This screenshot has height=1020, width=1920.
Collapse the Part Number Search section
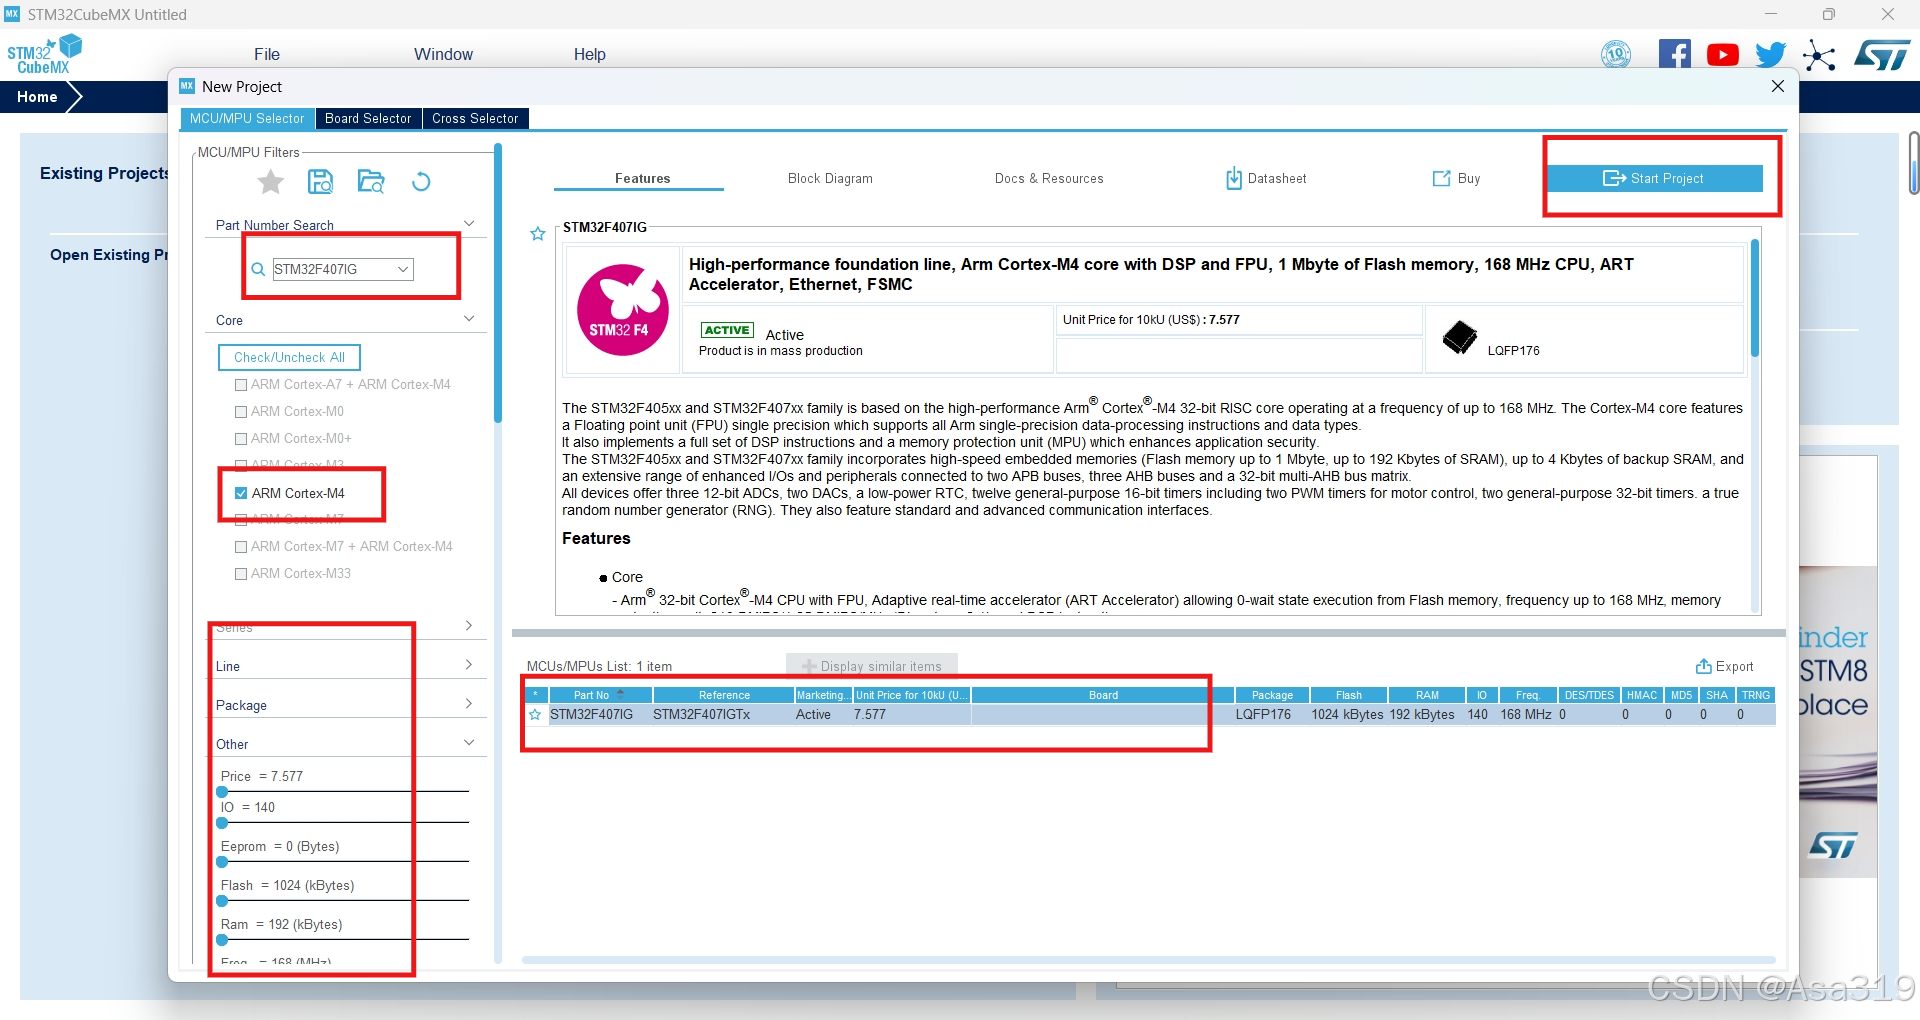click(x=469, y=224)
